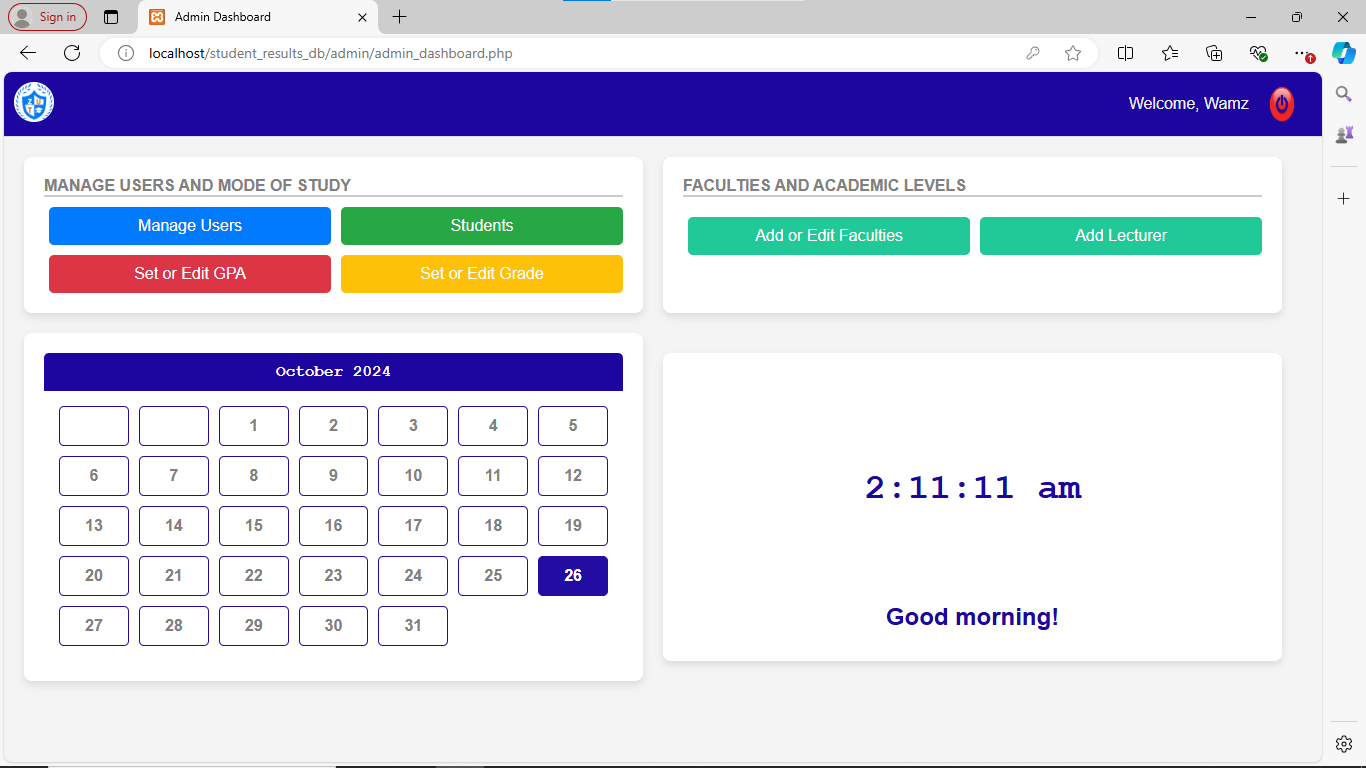This screenshot has height=768, width=1366.
Task: Open the Copilot icon in browser toolbar
Action: click(x=1343, y=53)
